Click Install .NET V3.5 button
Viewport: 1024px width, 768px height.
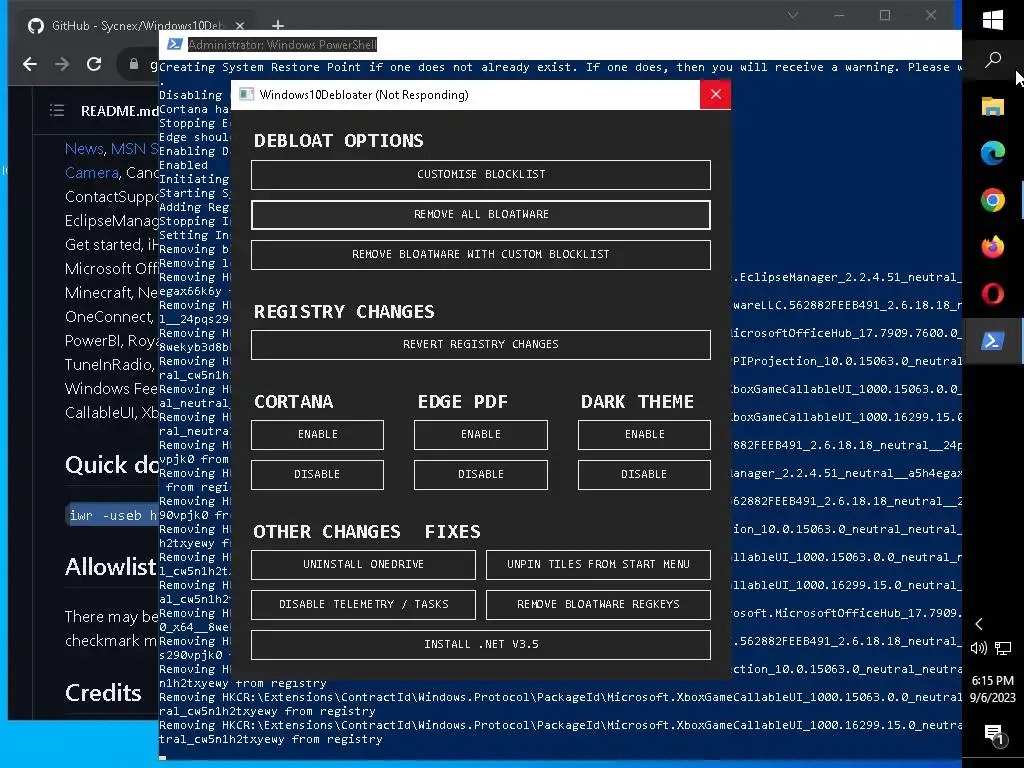[x=481, y=644]
